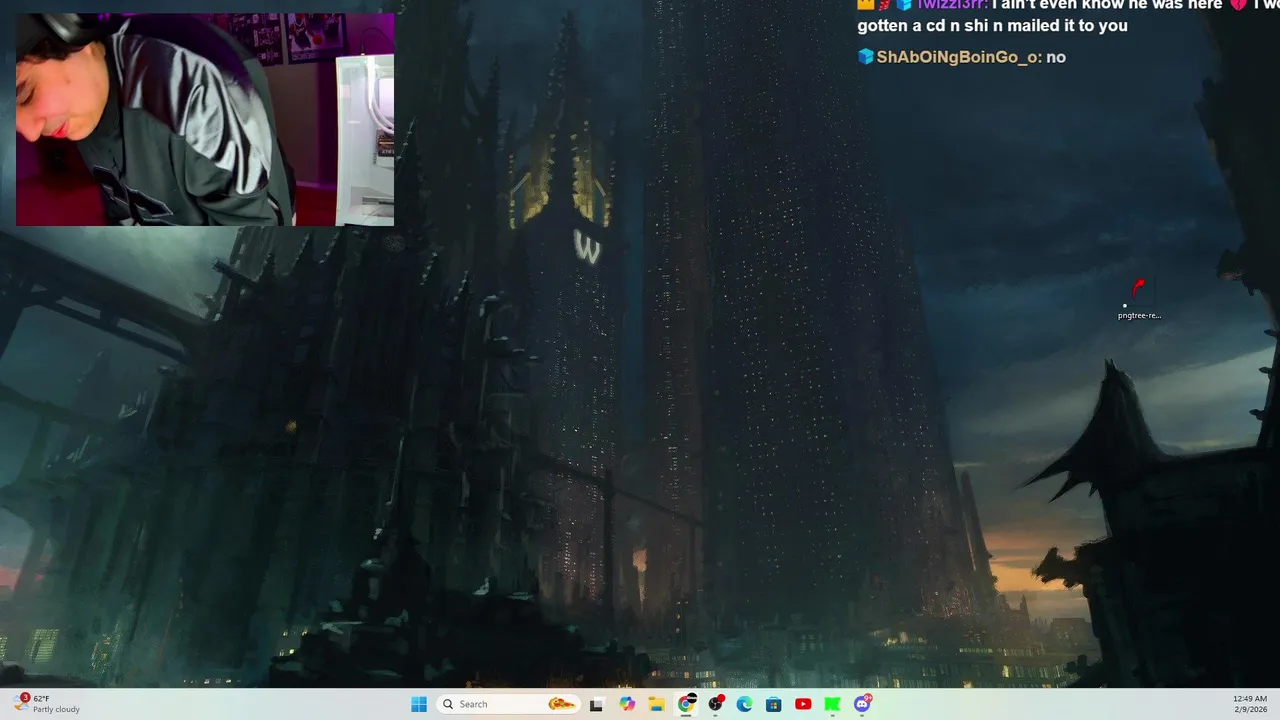Click badge icon next to ShAbOiNgBoinGo_o

pyautogui.click(x=866, y=56)
